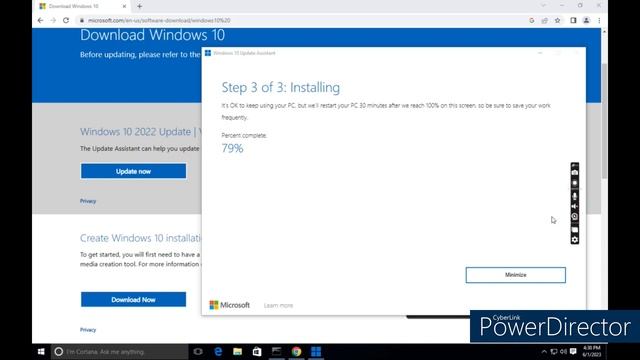
Task: Click the Chrome icon on the taskbar
Action: 296,351
